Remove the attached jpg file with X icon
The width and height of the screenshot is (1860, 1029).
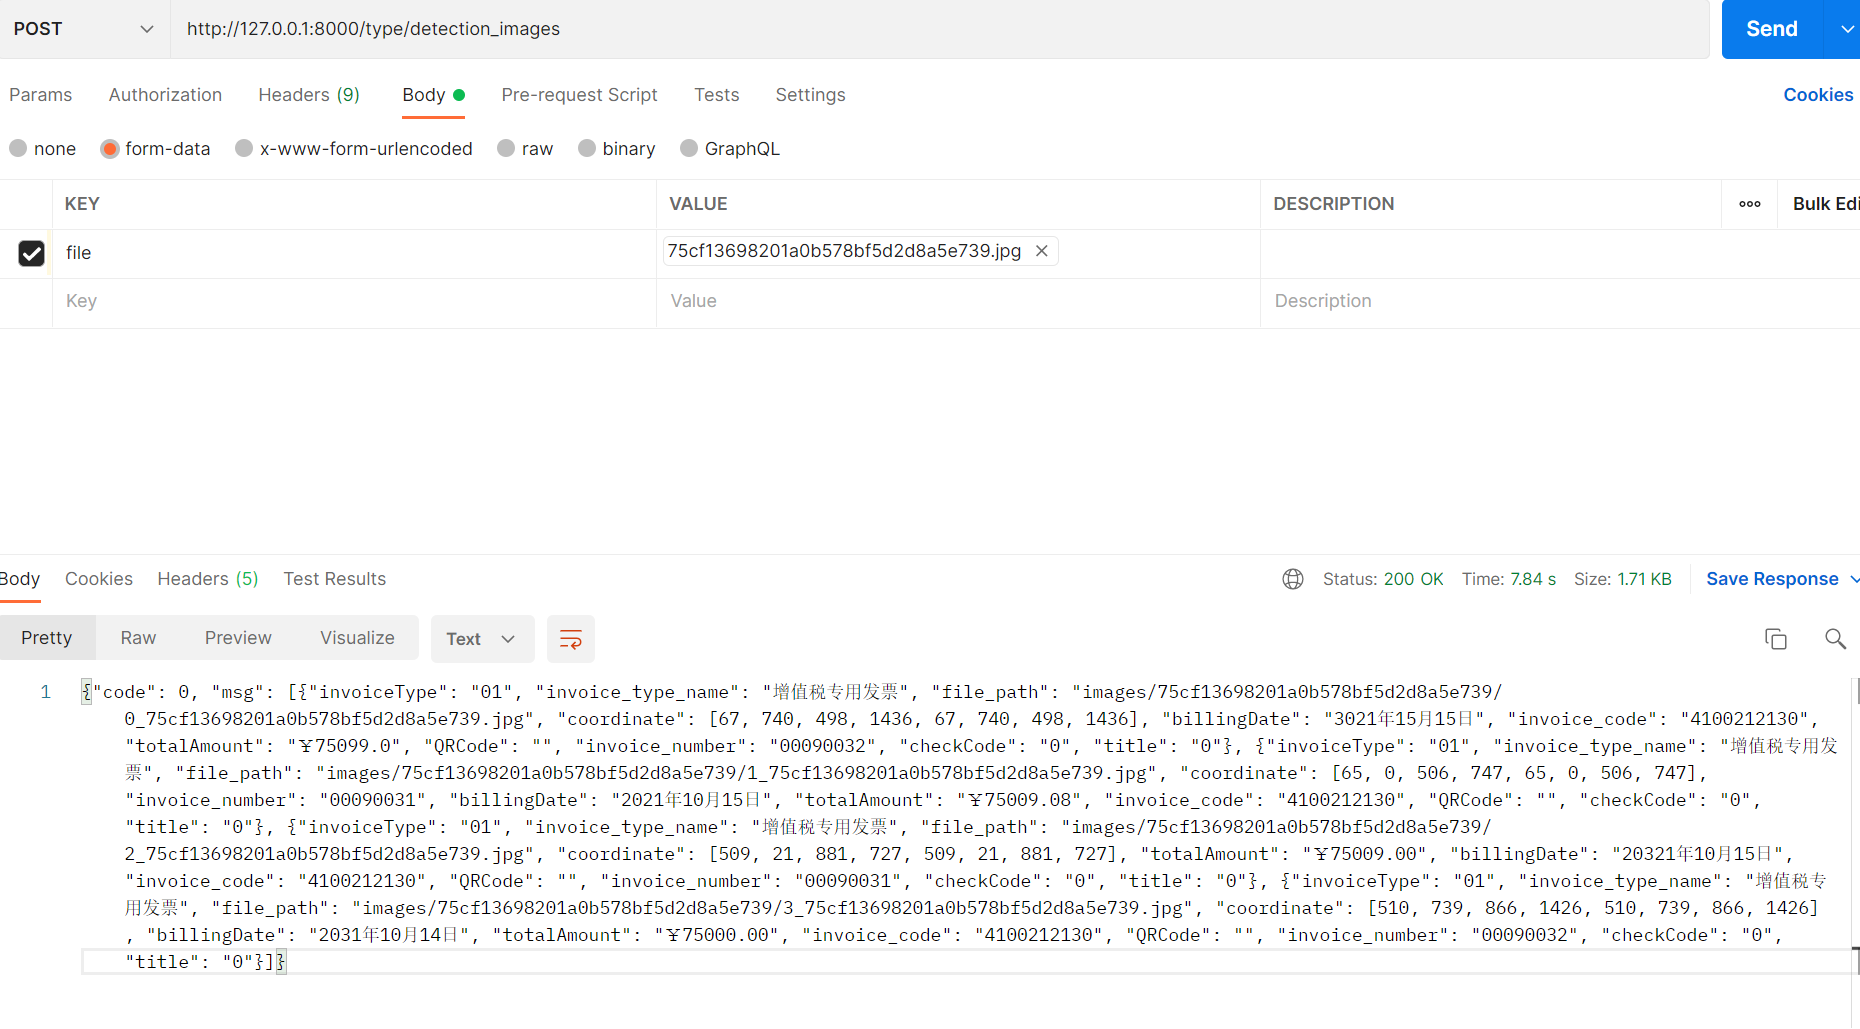(x=1041, y=251)
